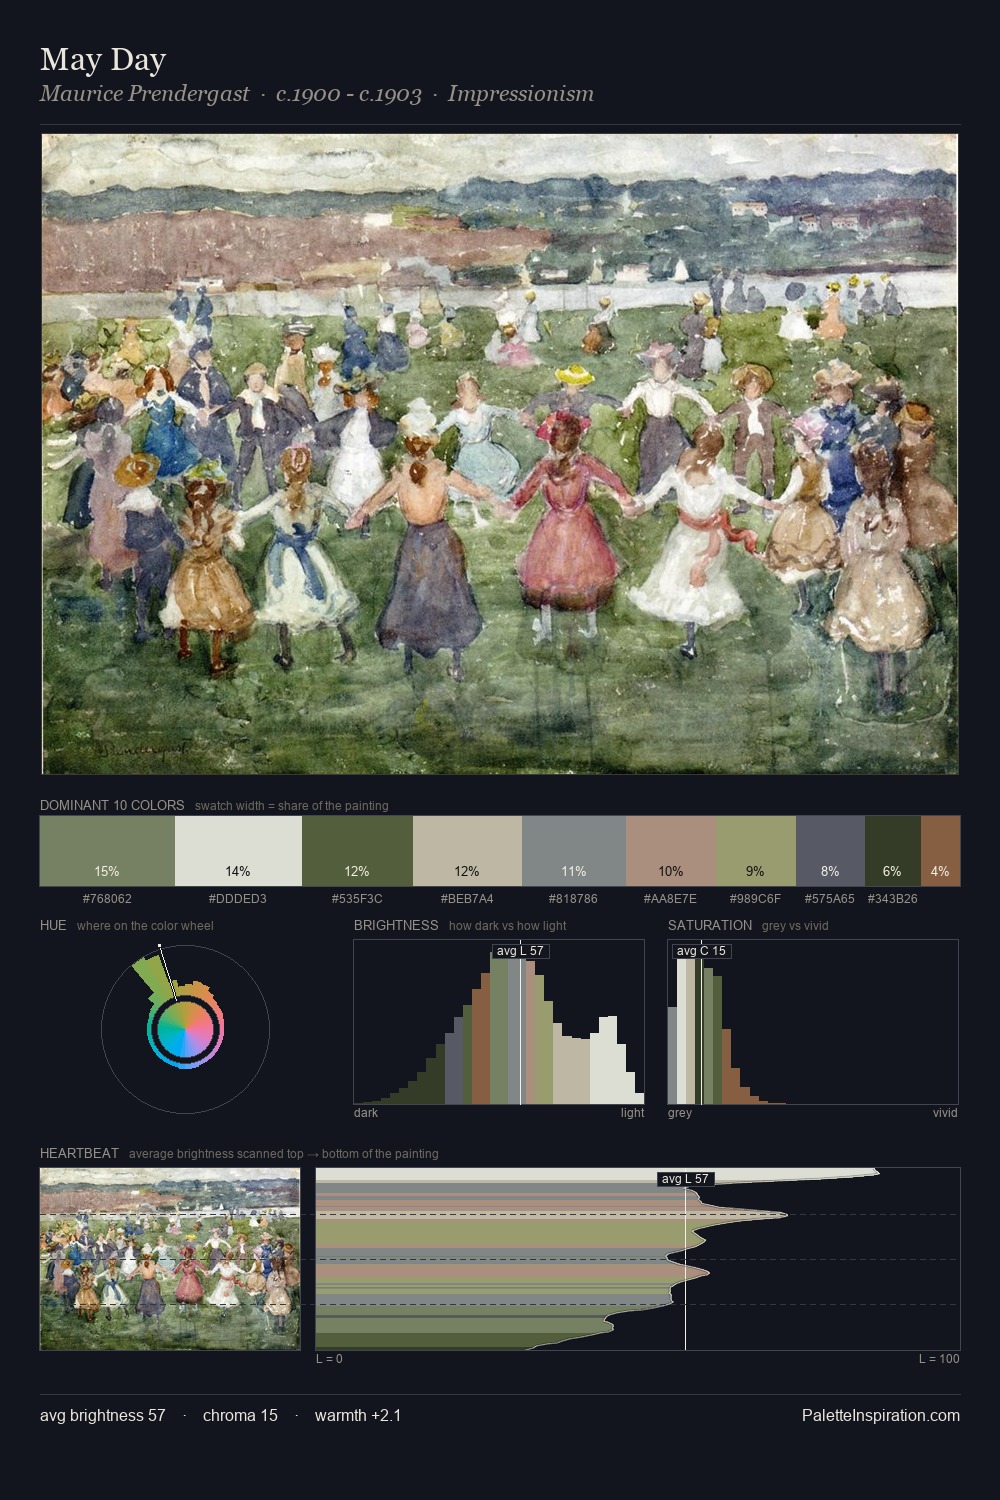Click the 'HEARTBEAT' section heading
The height and width of the screenshot is (1500, 1000).
click(79, 1153)
